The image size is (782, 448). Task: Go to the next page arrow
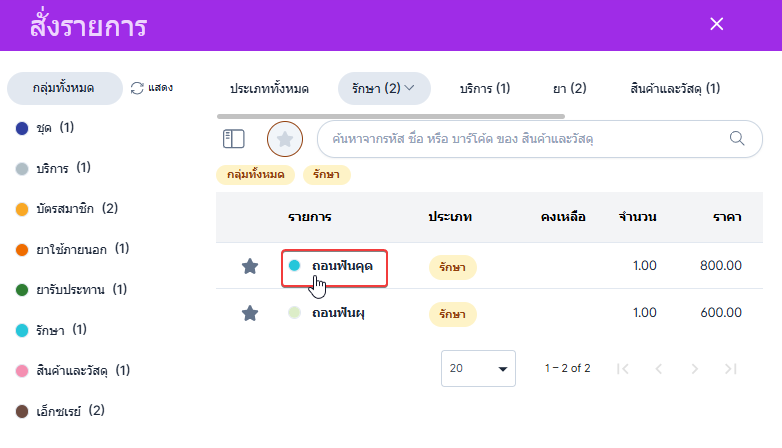(695, 368)
